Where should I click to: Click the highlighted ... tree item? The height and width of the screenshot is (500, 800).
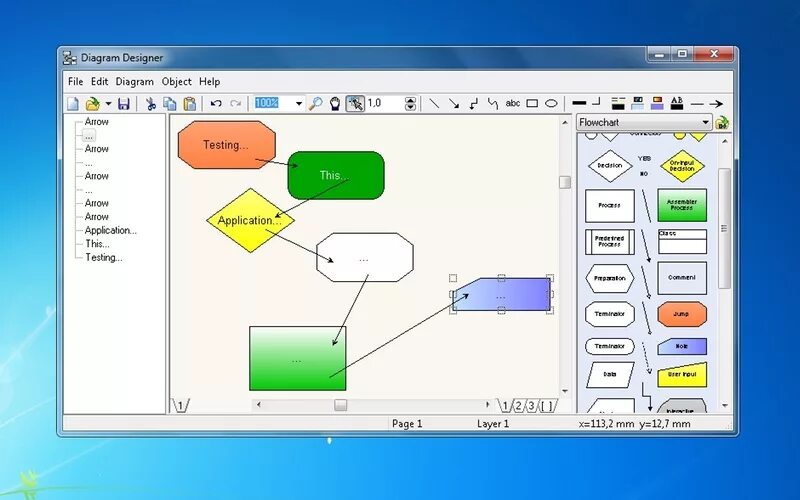click(89, 136)
